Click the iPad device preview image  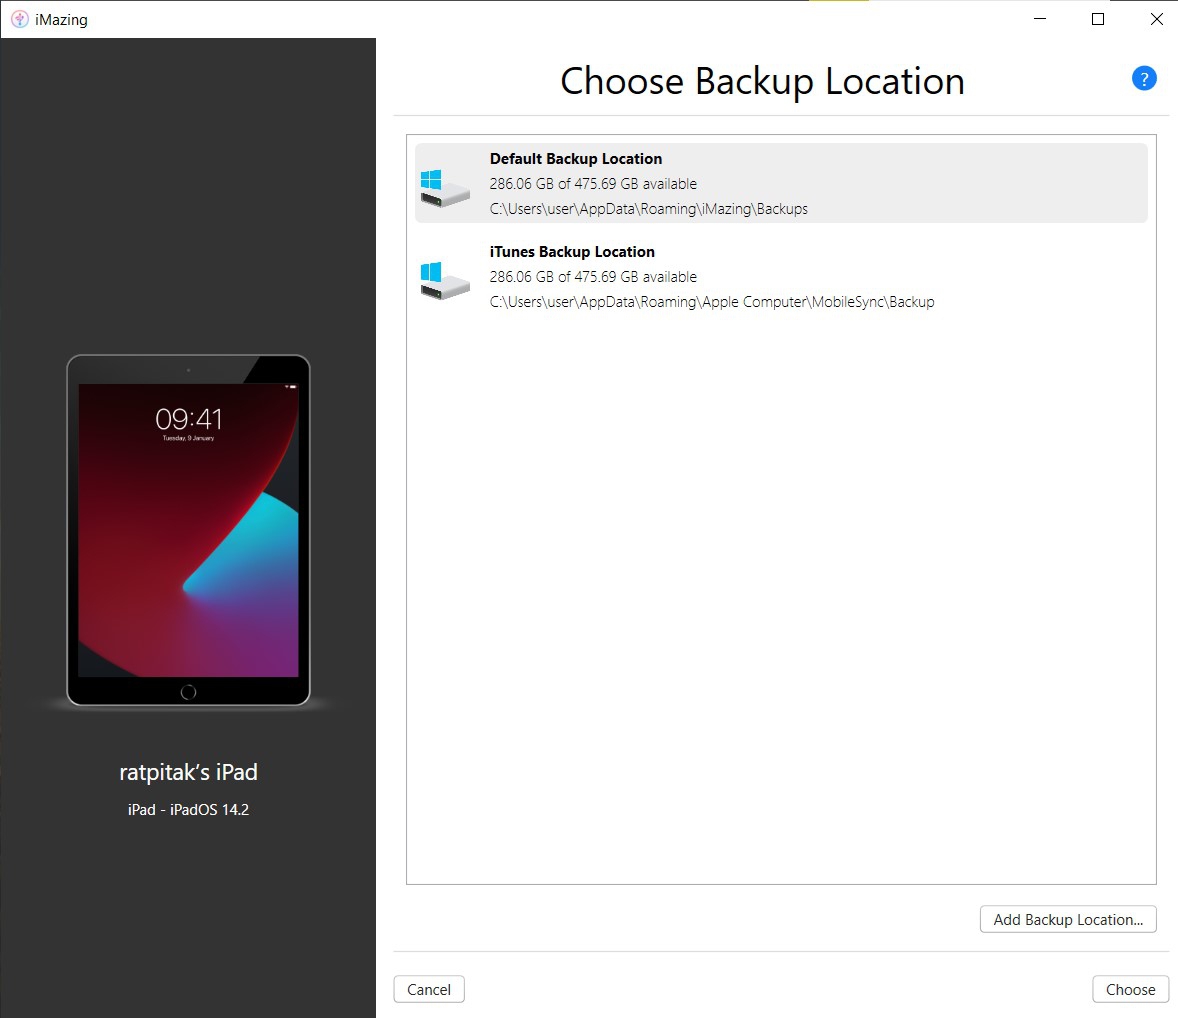point(188,530)
